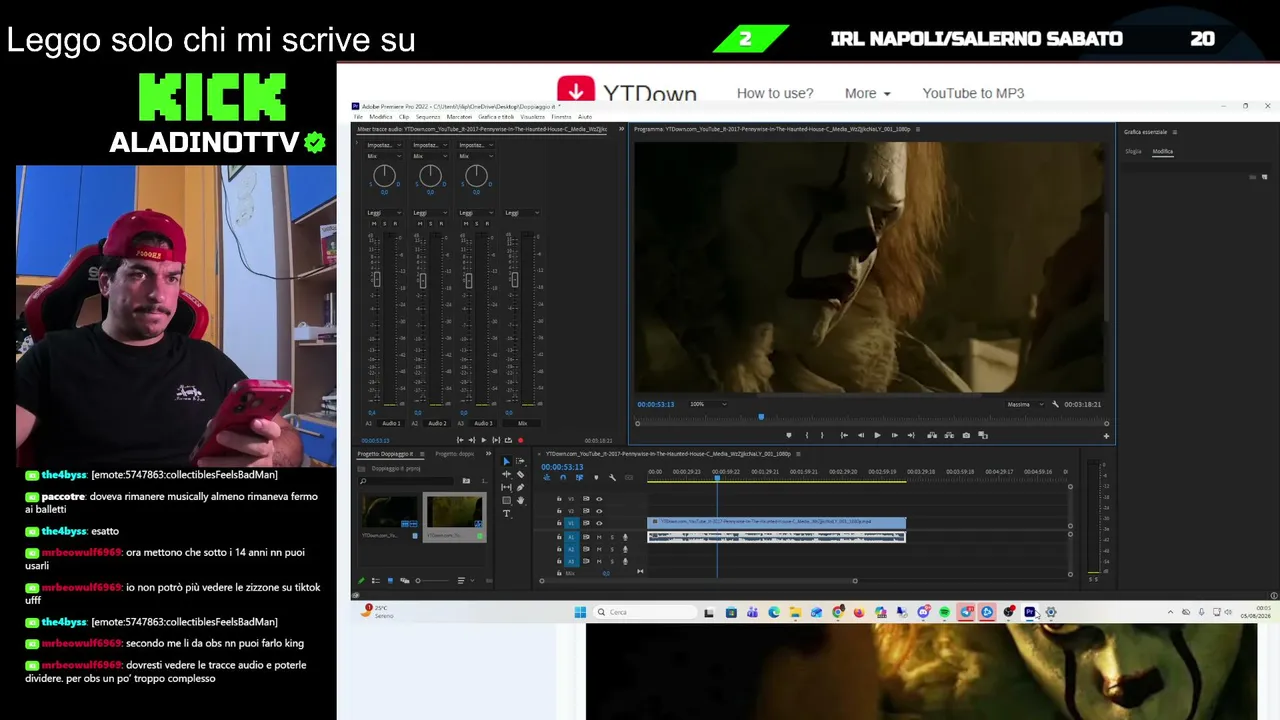This screenshot has width=1280, height=720.
Task: Export frame with the camera icon
Action: [966, 435]
